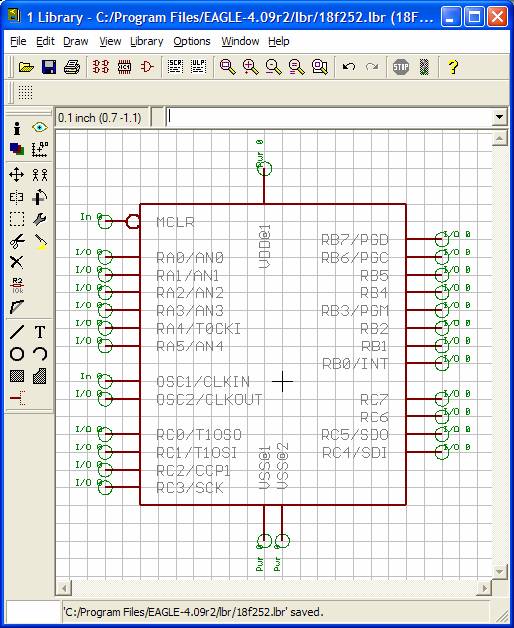Select the Mirror tool
514x628 pixels.
(17, 197)
